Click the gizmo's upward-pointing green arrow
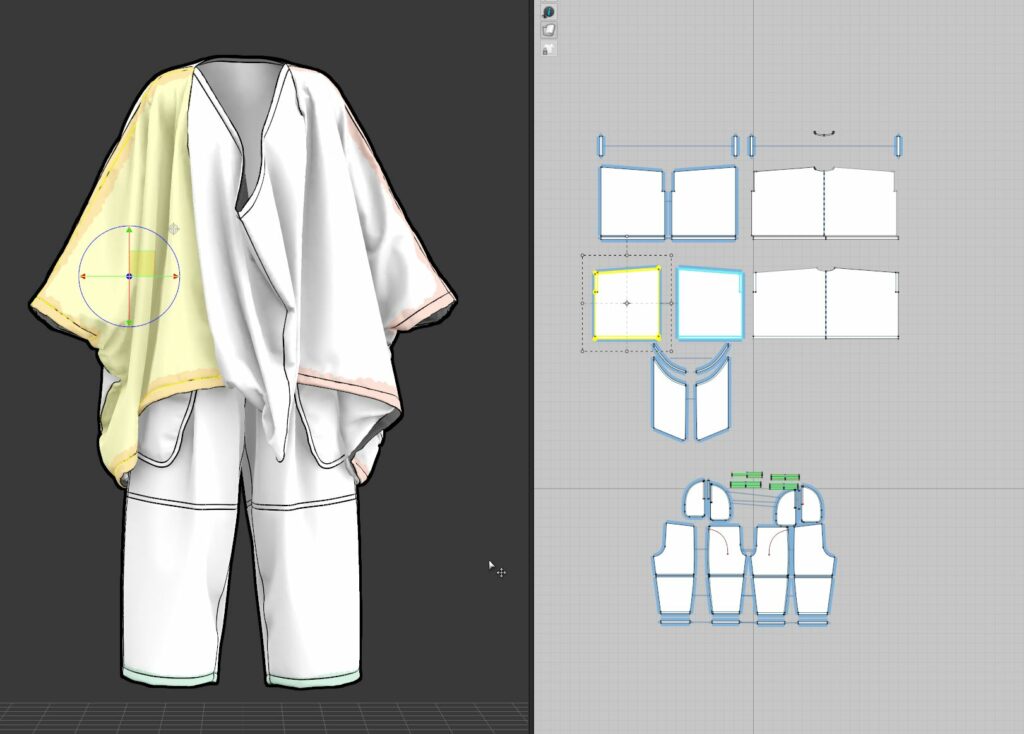1024x734 pixels. pyautogui.click(x=129, y=231)
